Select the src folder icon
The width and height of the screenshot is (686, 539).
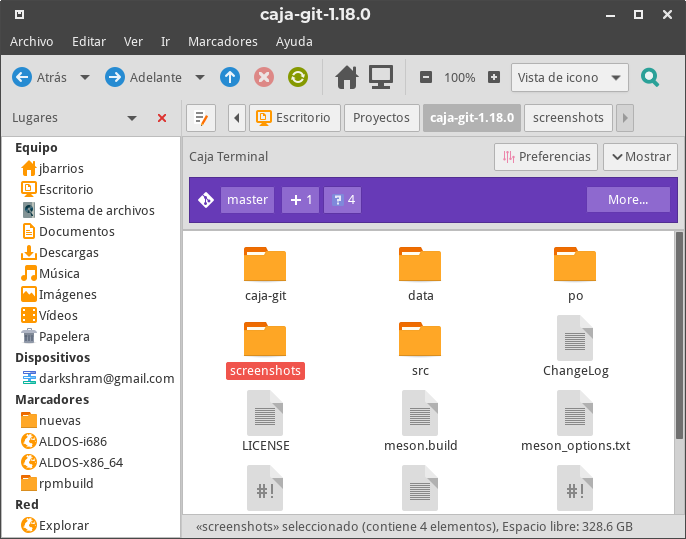click(420, 339)
